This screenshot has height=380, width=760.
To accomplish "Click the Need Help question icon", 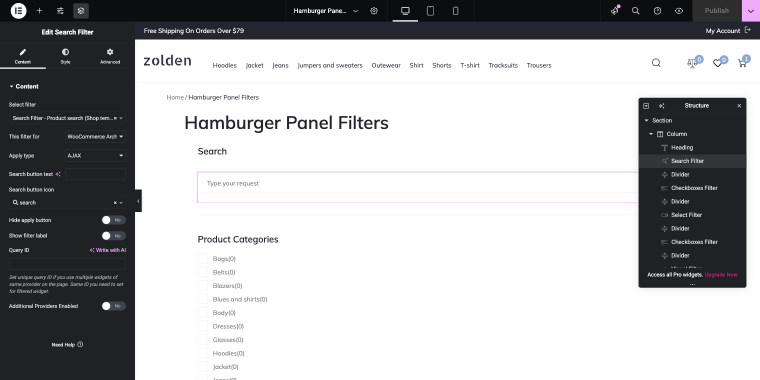I will tap(80, 345).
